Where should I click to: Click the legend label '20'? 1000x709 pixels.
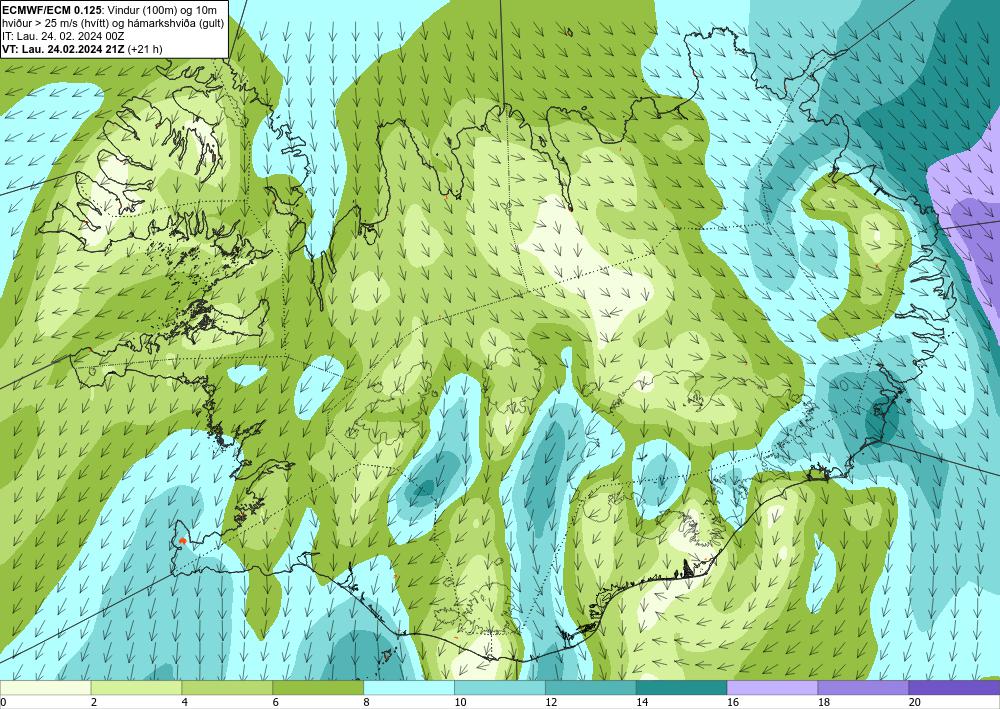tap(914, 702)
